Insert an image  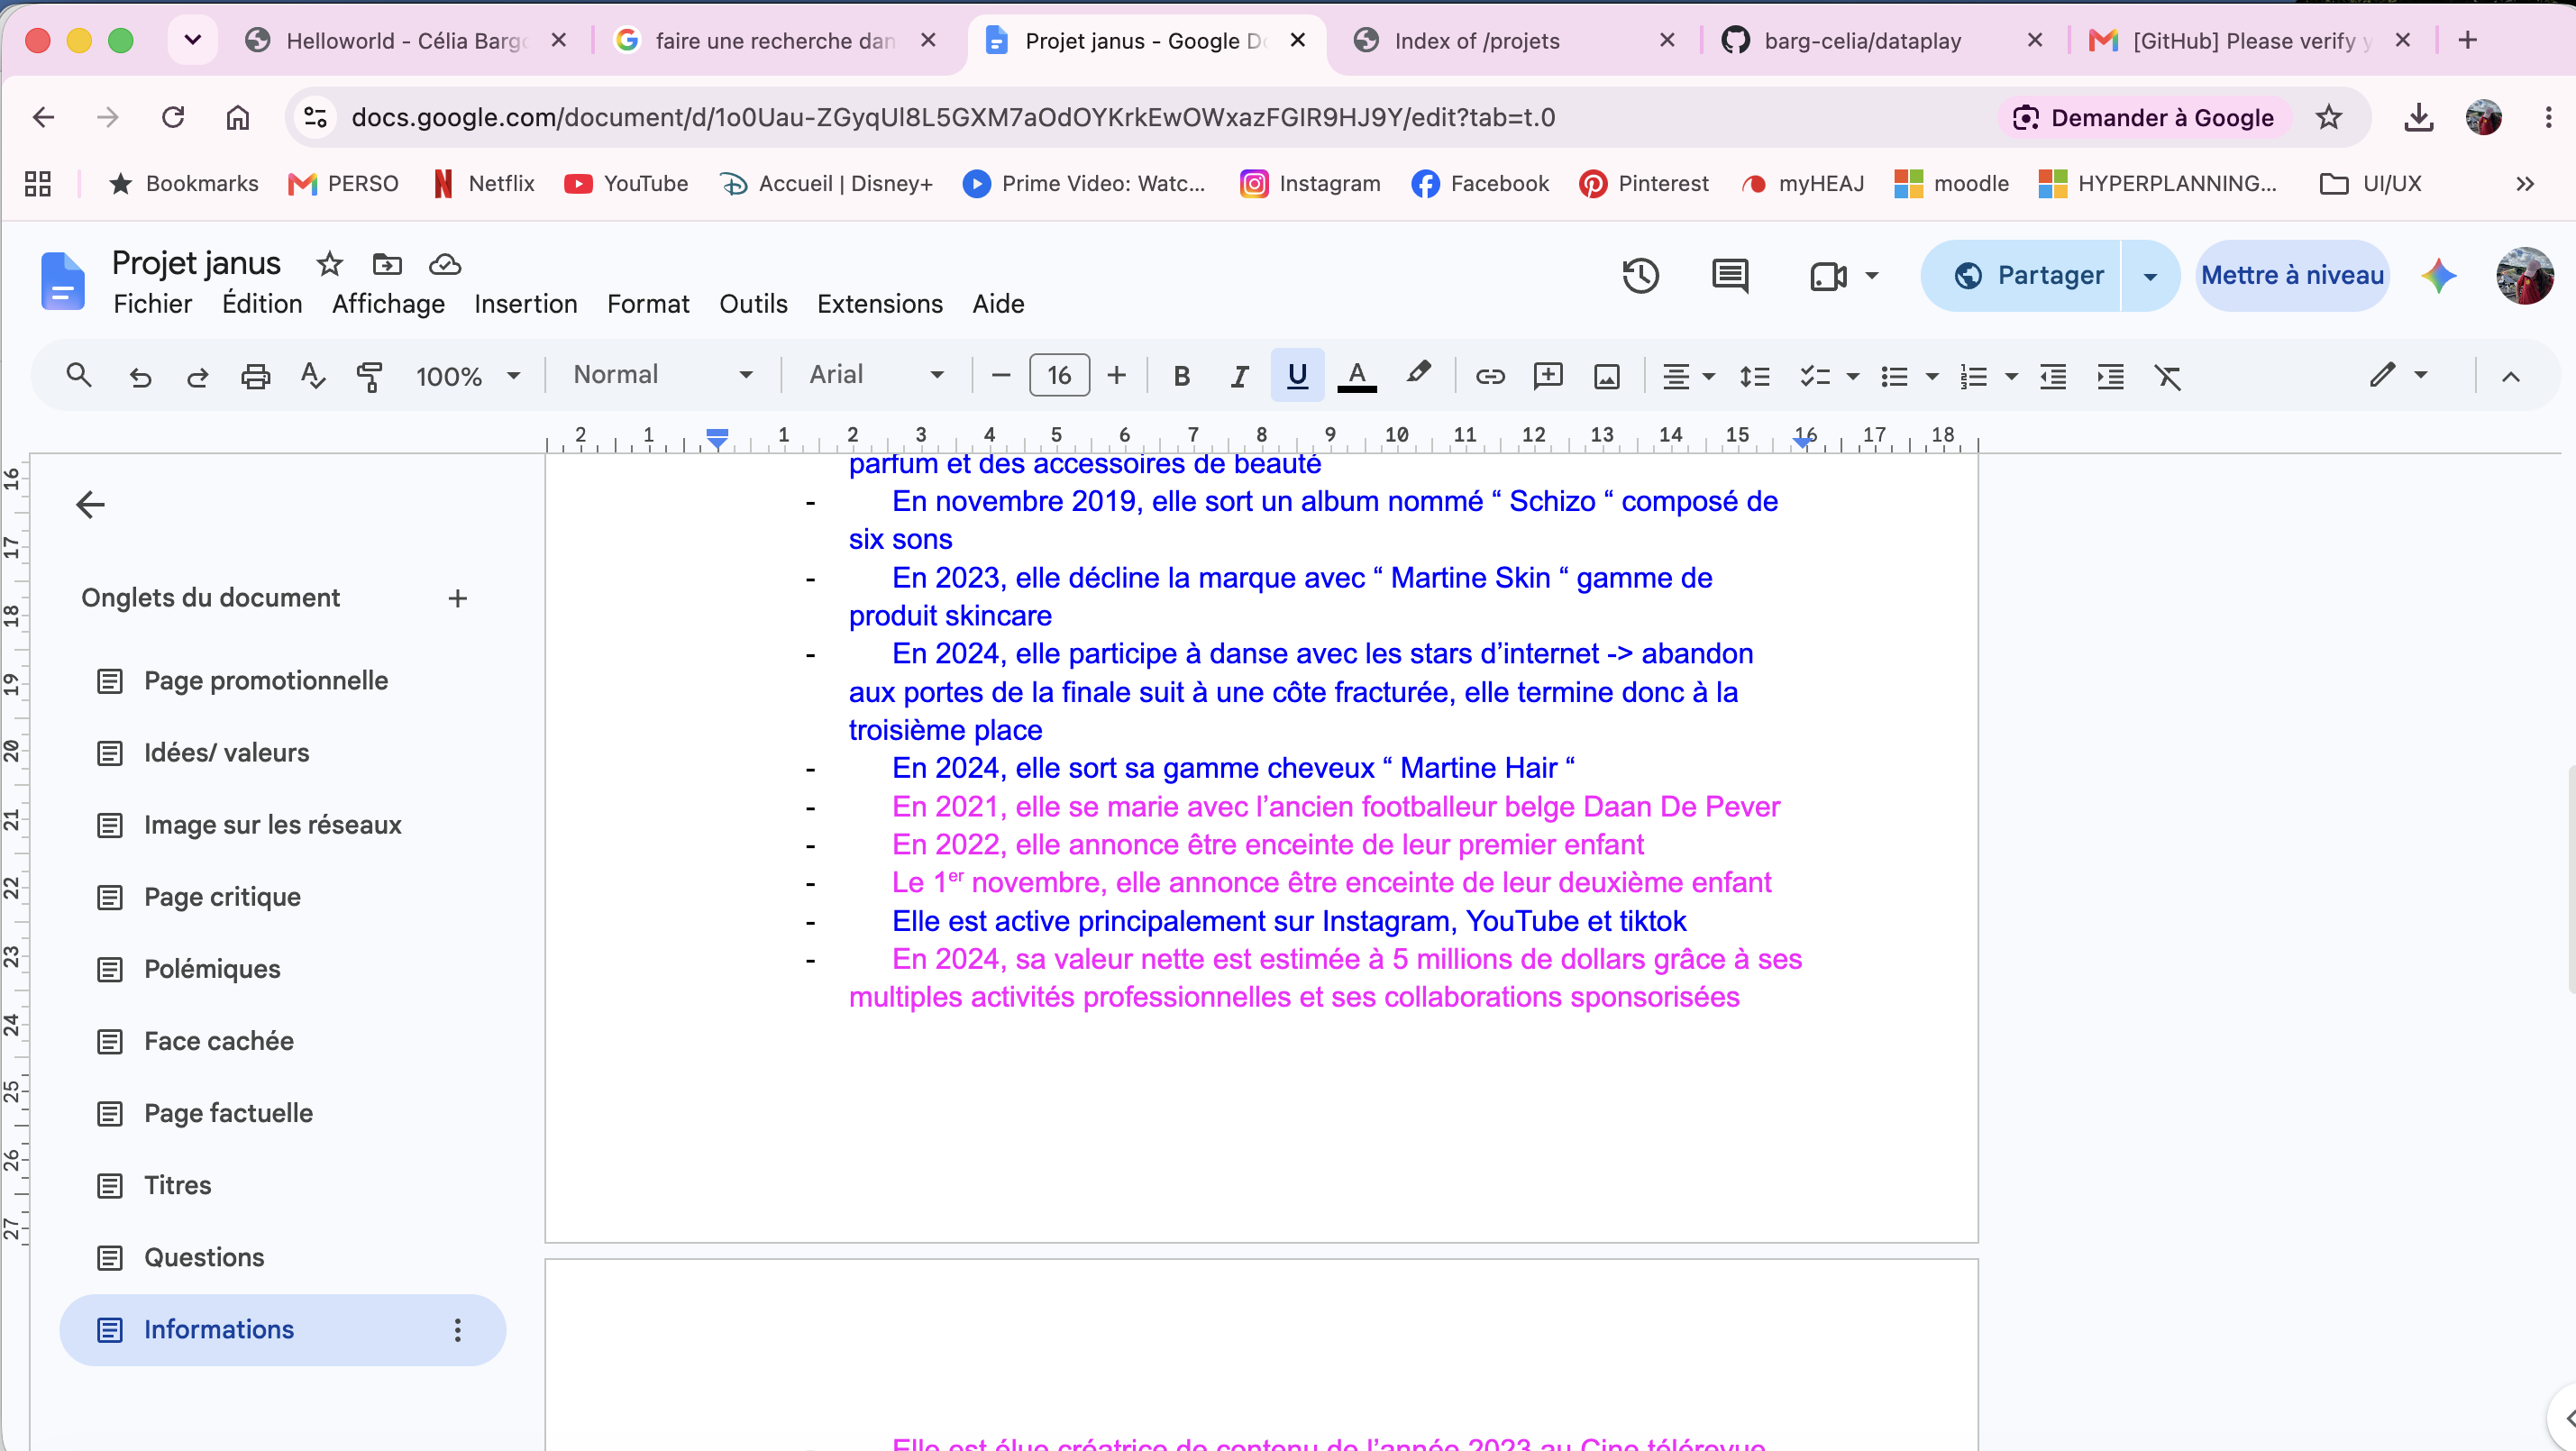point(1606,376)
